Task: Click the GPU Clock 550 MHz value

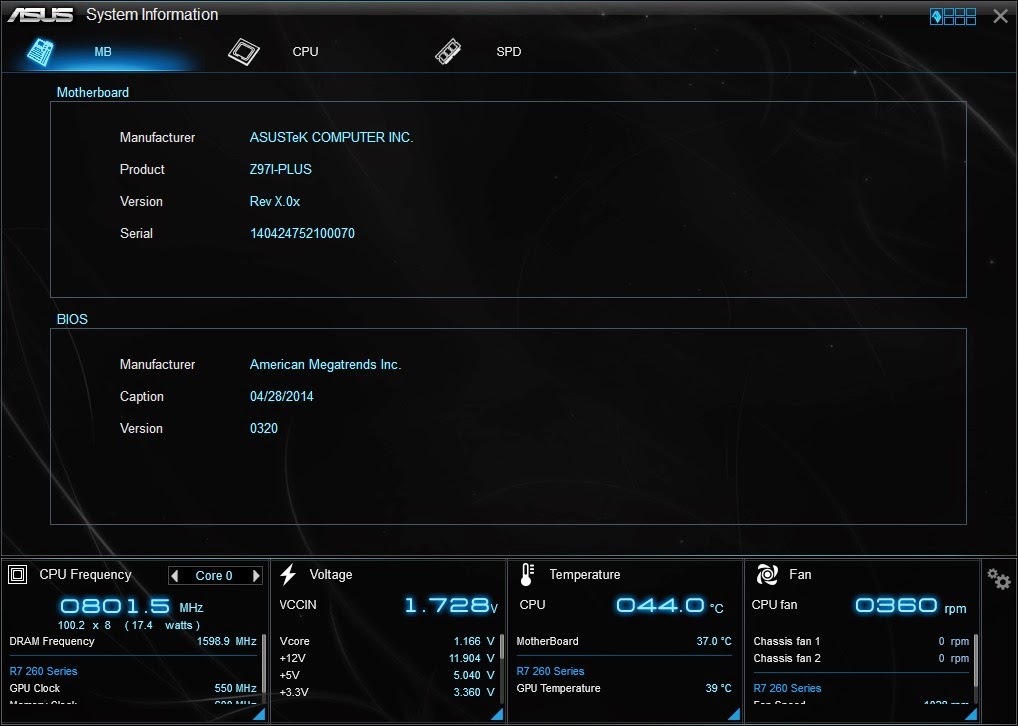Action: (235, 688)
